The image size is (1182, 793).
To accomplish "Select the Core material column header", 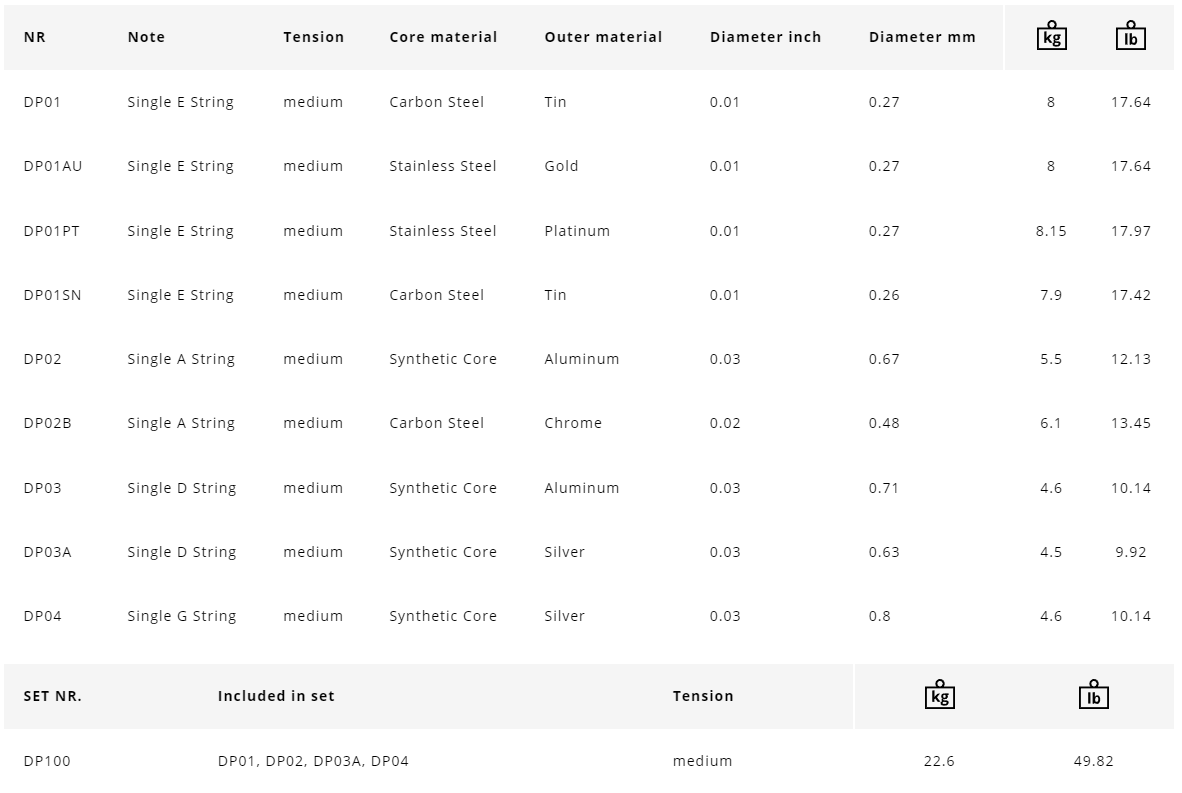I will [x=443, y=37].
